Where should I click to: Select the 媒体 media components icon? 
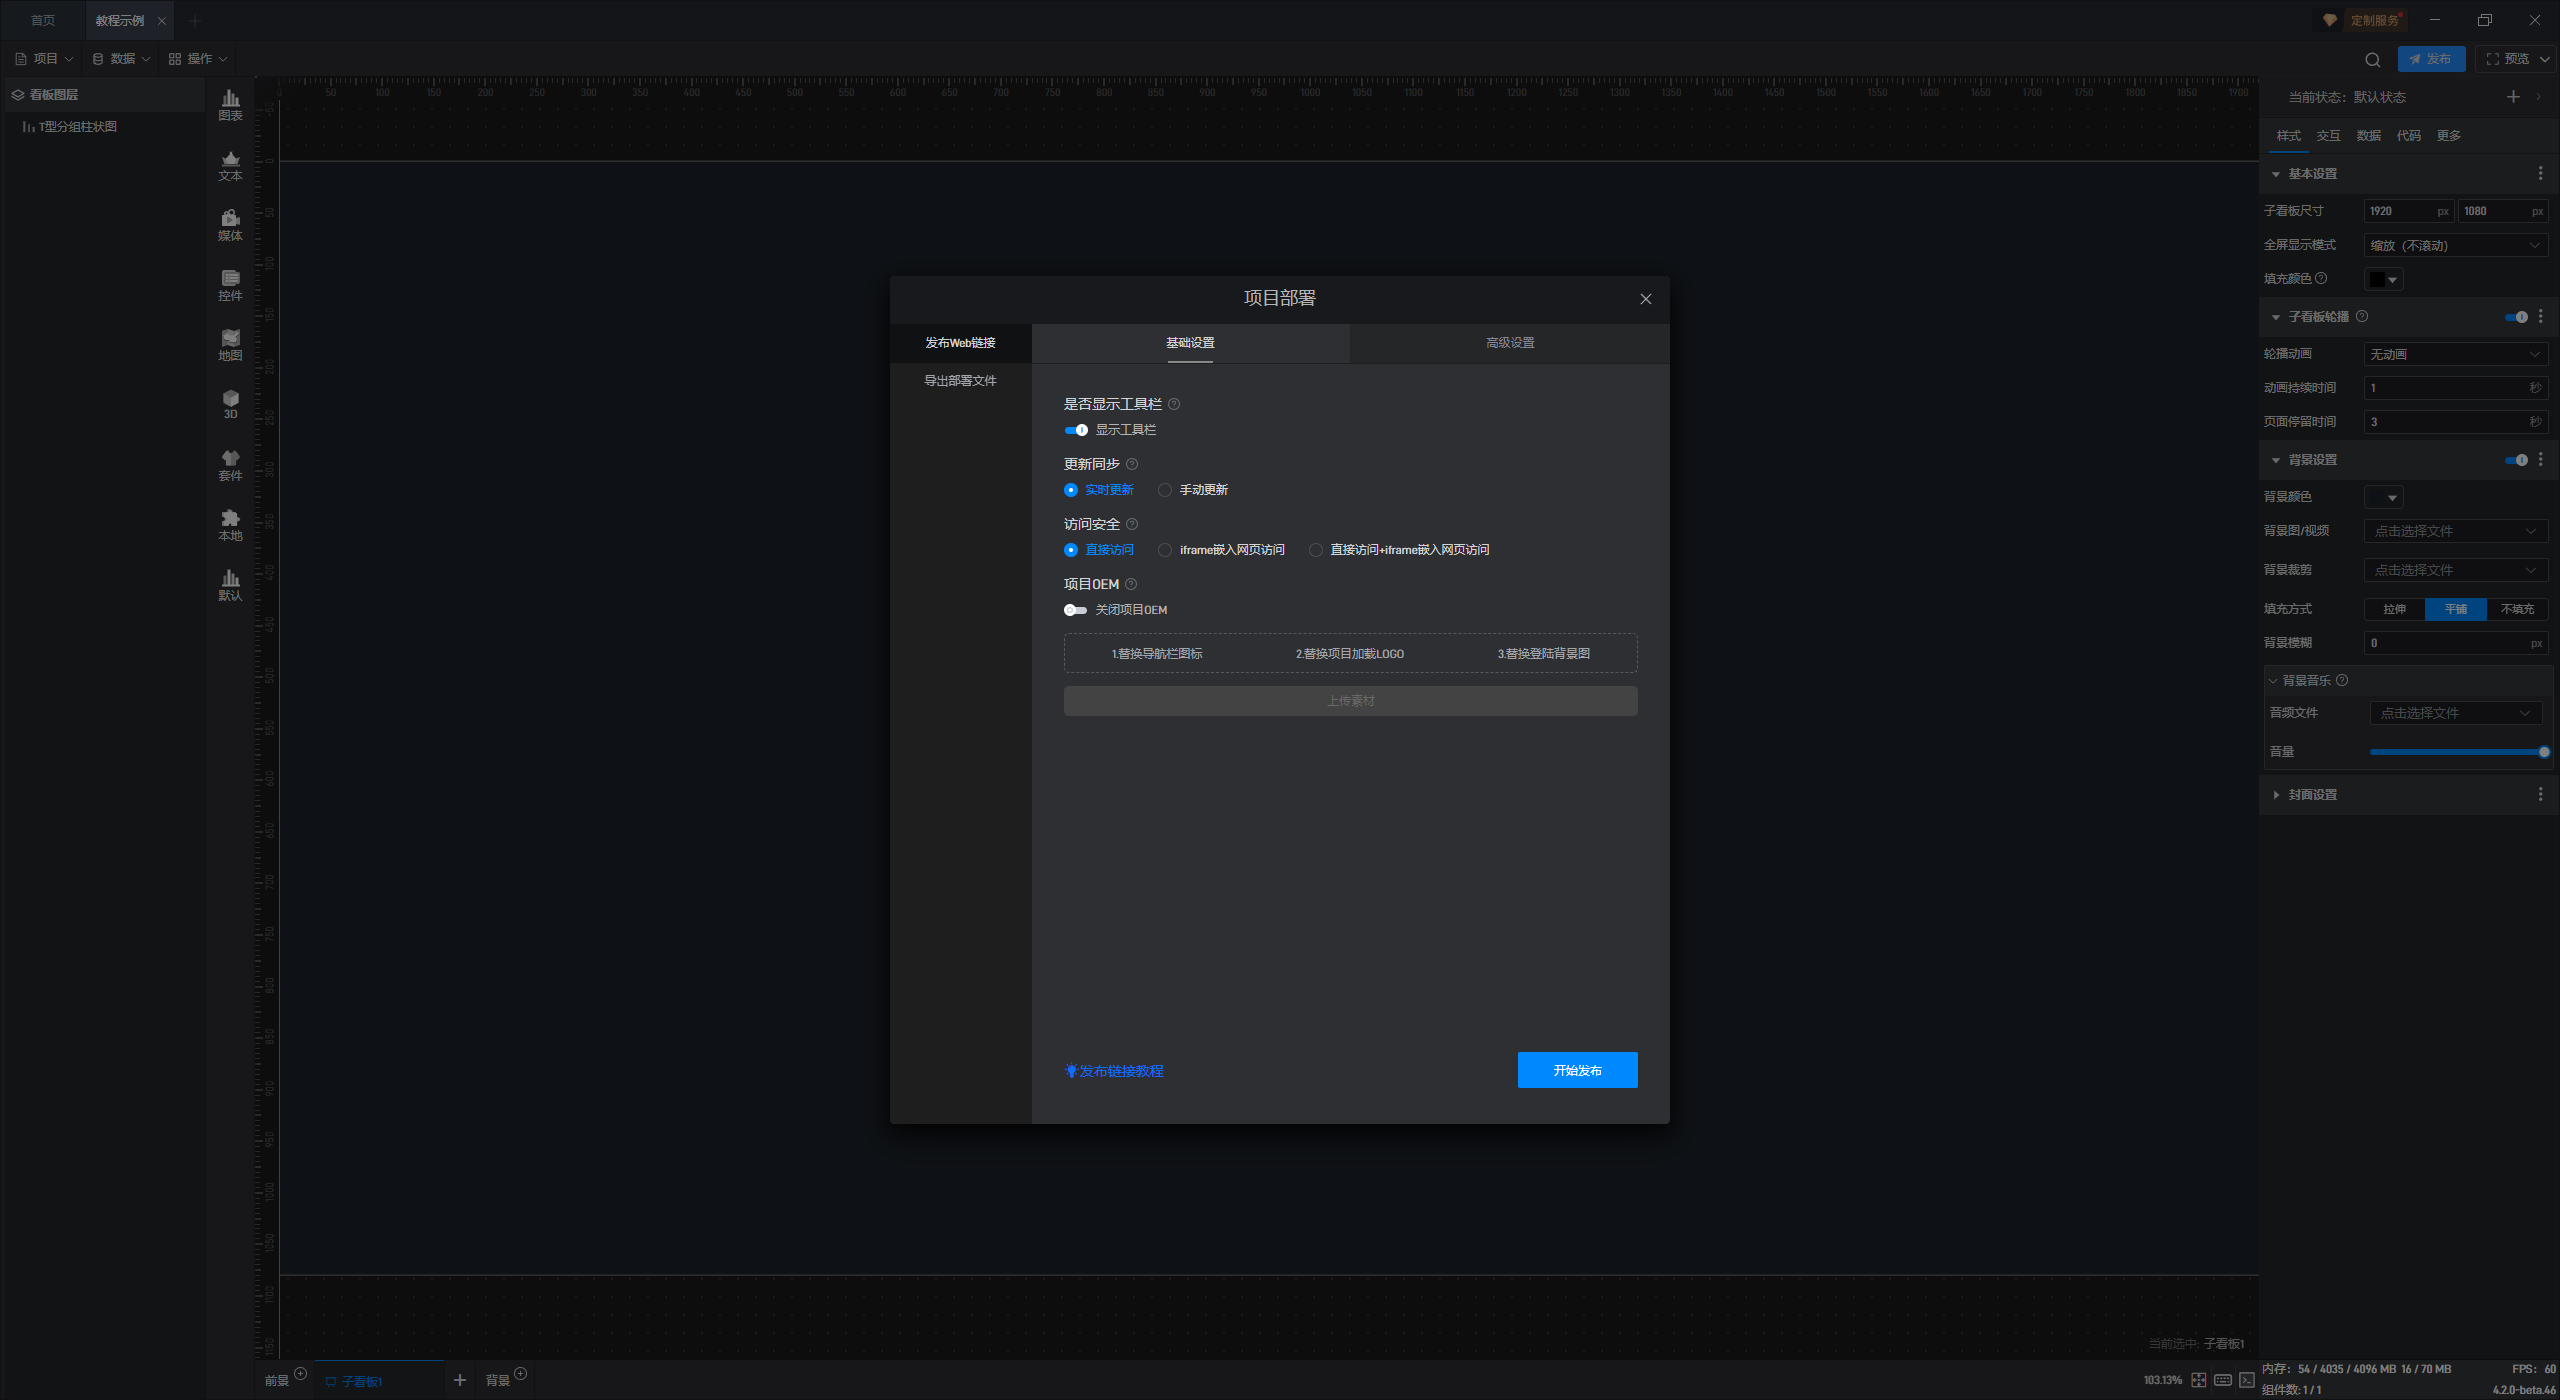pyautogui.click(x=230, y=224)
